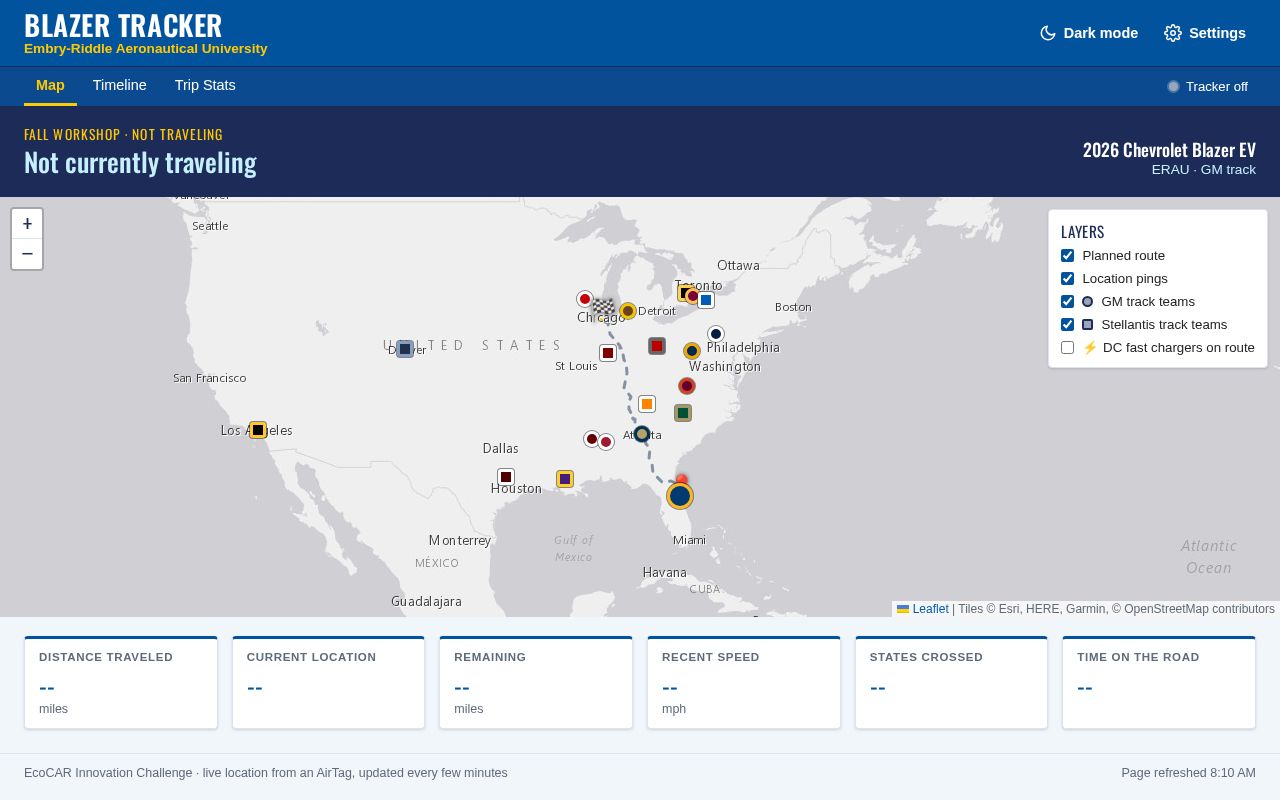Open the Leaflet attribution link
The width and height of the screenshot is (1280, 800).
click(930, 609)
